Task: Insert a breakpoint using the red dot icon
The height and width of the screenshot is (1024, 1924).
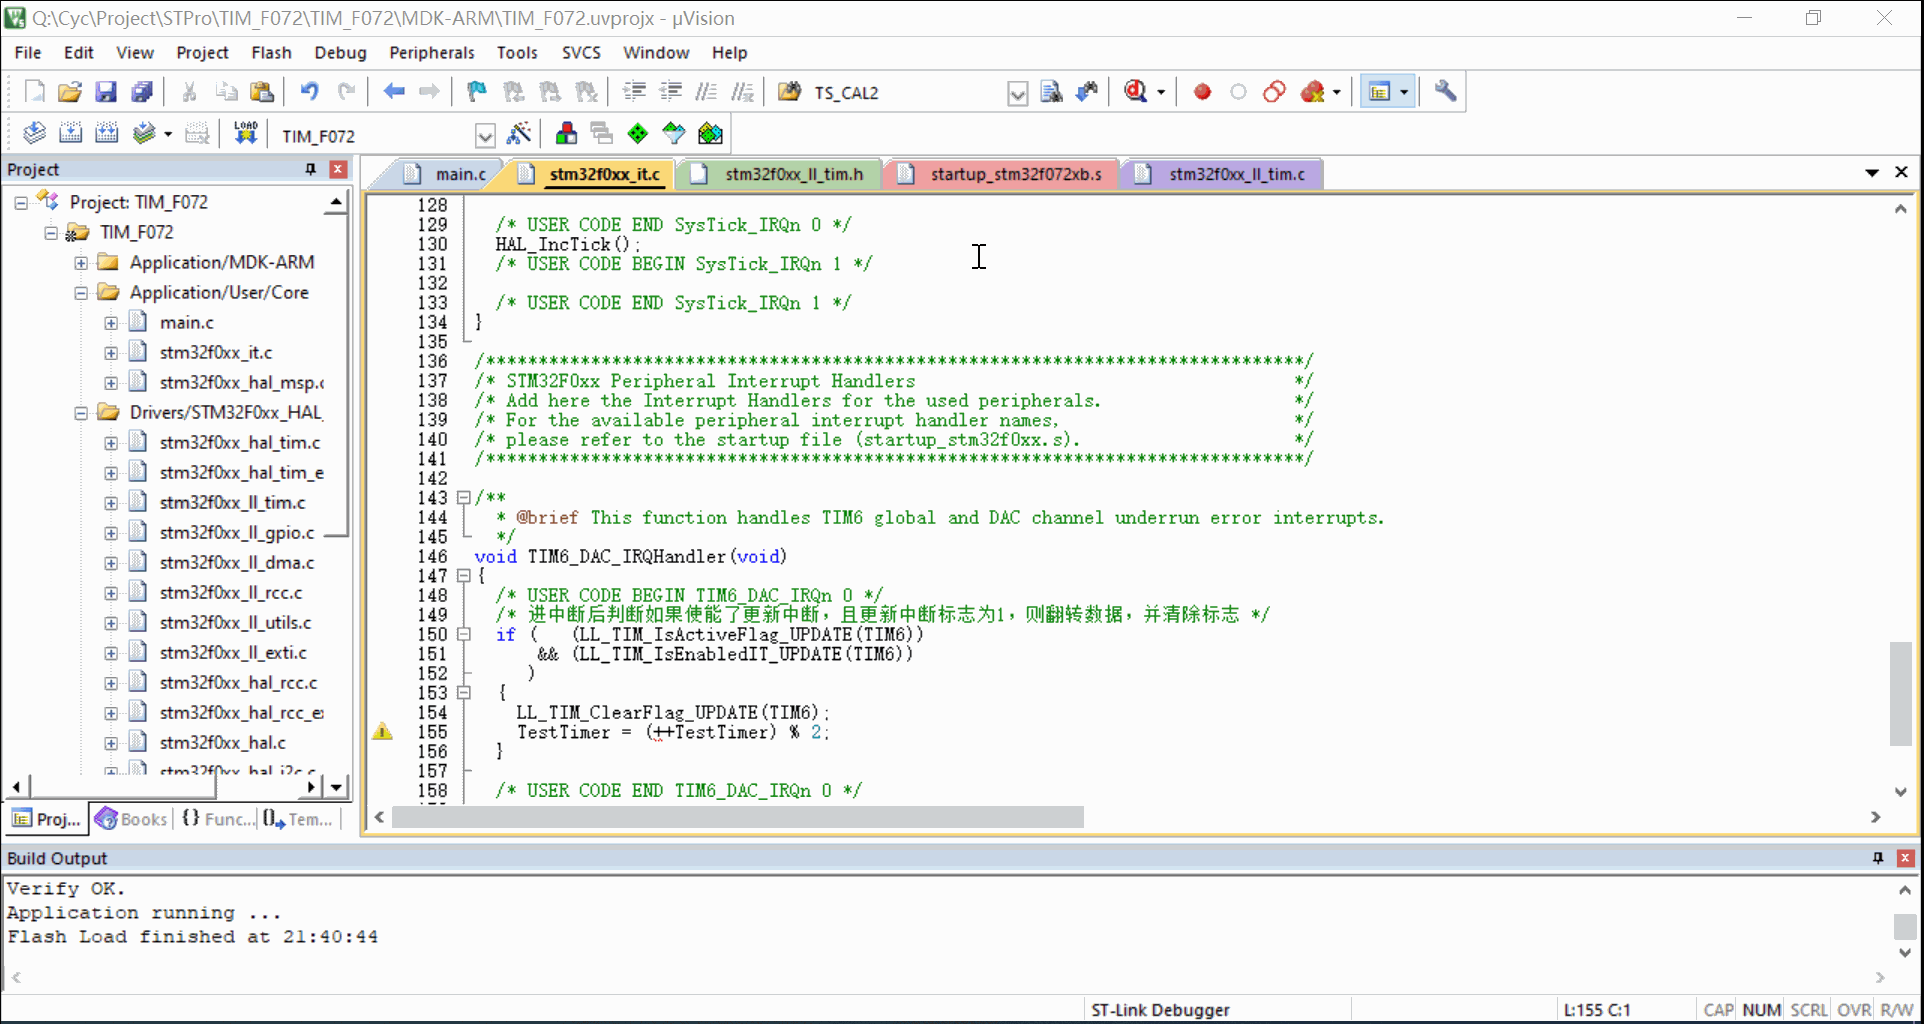Action: point(1202,92)
